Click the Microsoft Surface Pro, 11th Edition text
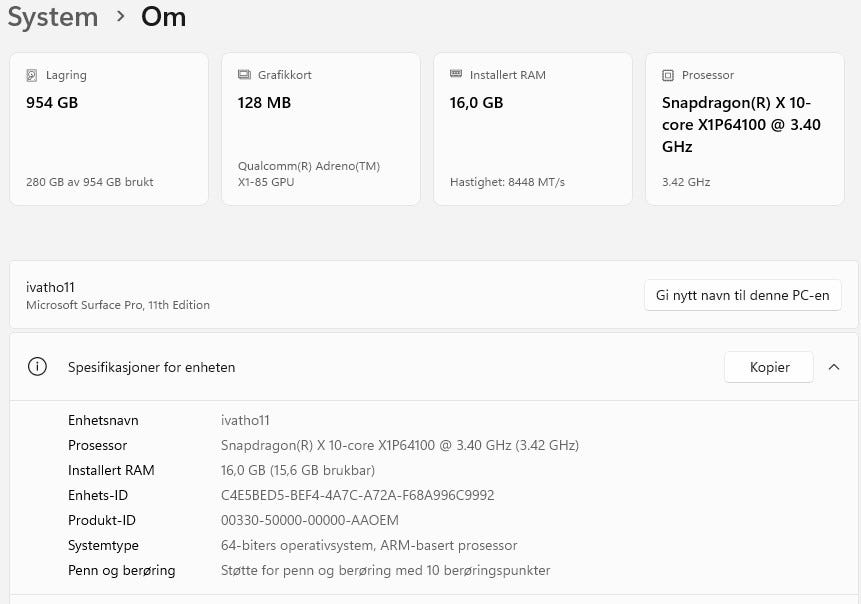Screen dimensions: 861x604 tap(118, 305)
